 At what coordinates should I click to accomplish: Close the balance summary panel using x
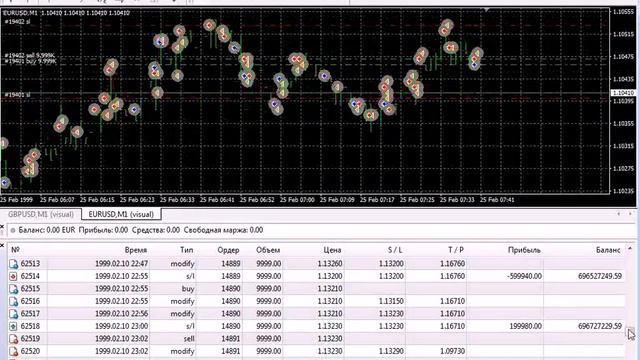point(2,226)
